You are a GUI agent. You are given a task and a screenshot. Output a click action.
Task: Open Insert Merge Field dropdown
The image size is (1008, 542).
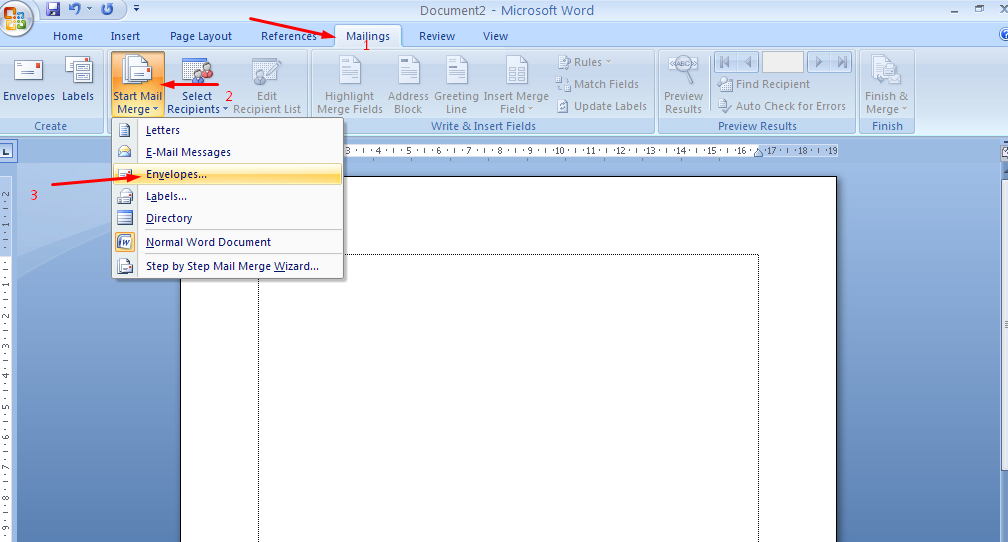[x=516, y=84]
